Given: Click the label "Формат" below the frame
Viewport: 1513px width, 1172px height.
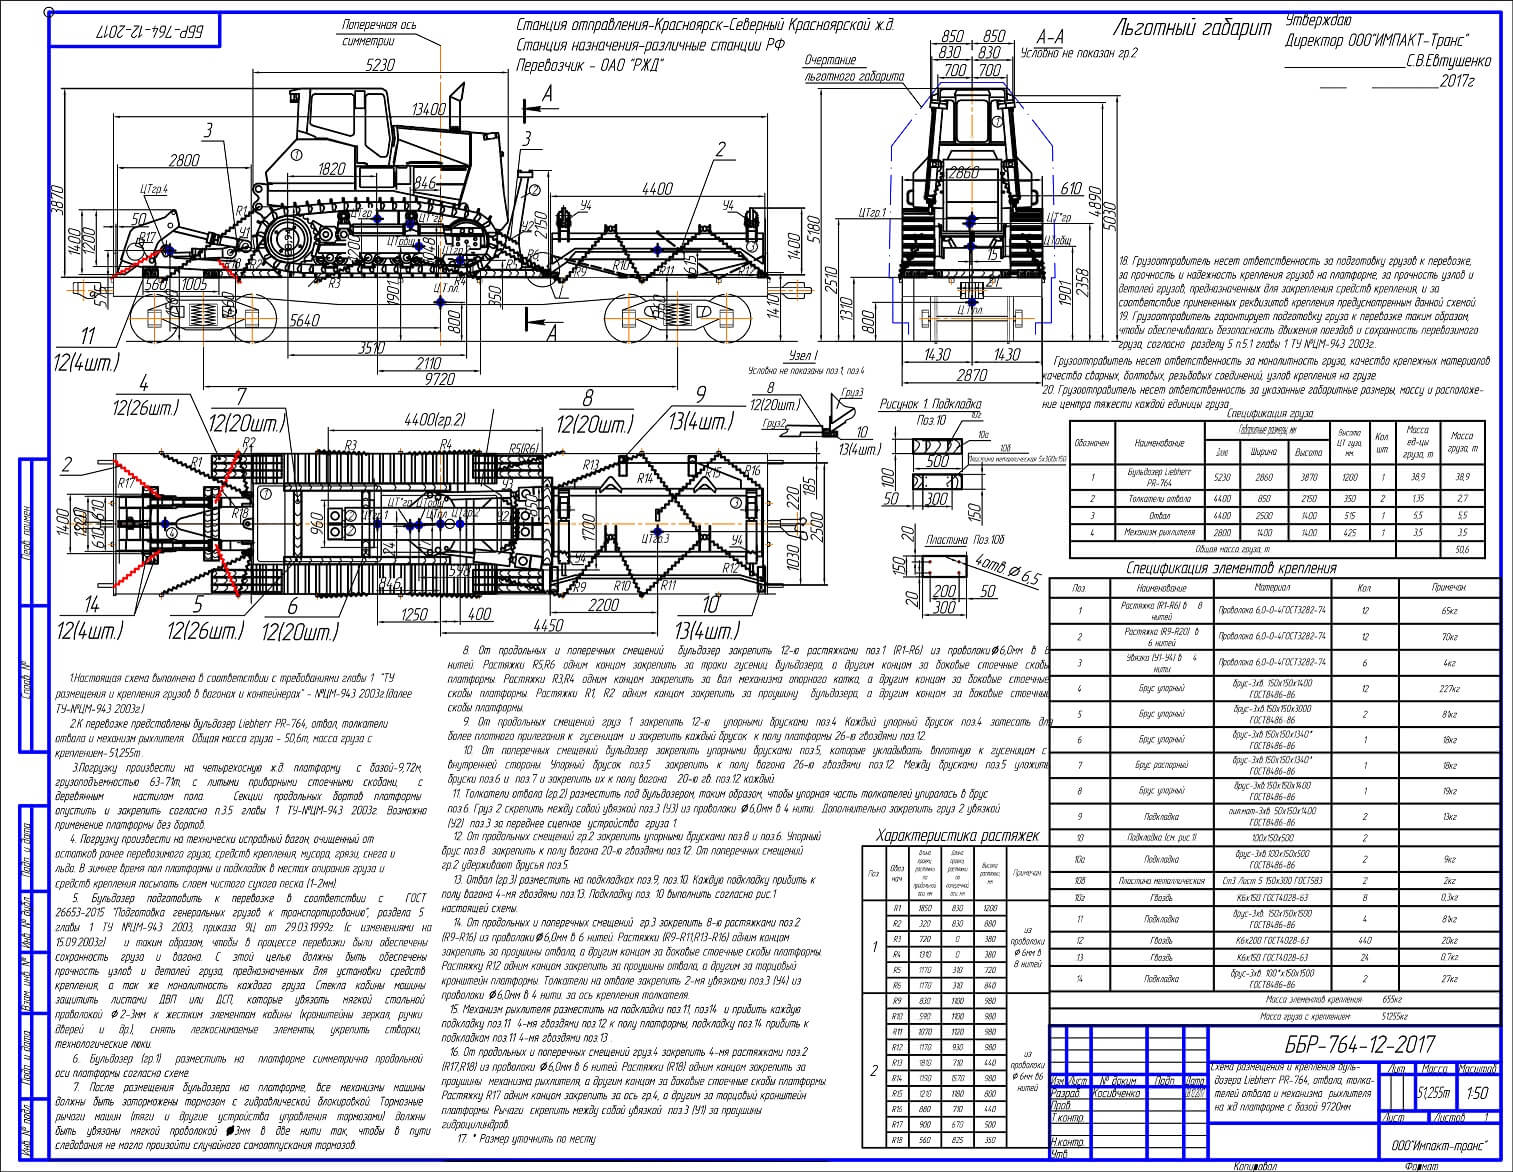Looking at the screenshot, I should pos(1420,1165).
